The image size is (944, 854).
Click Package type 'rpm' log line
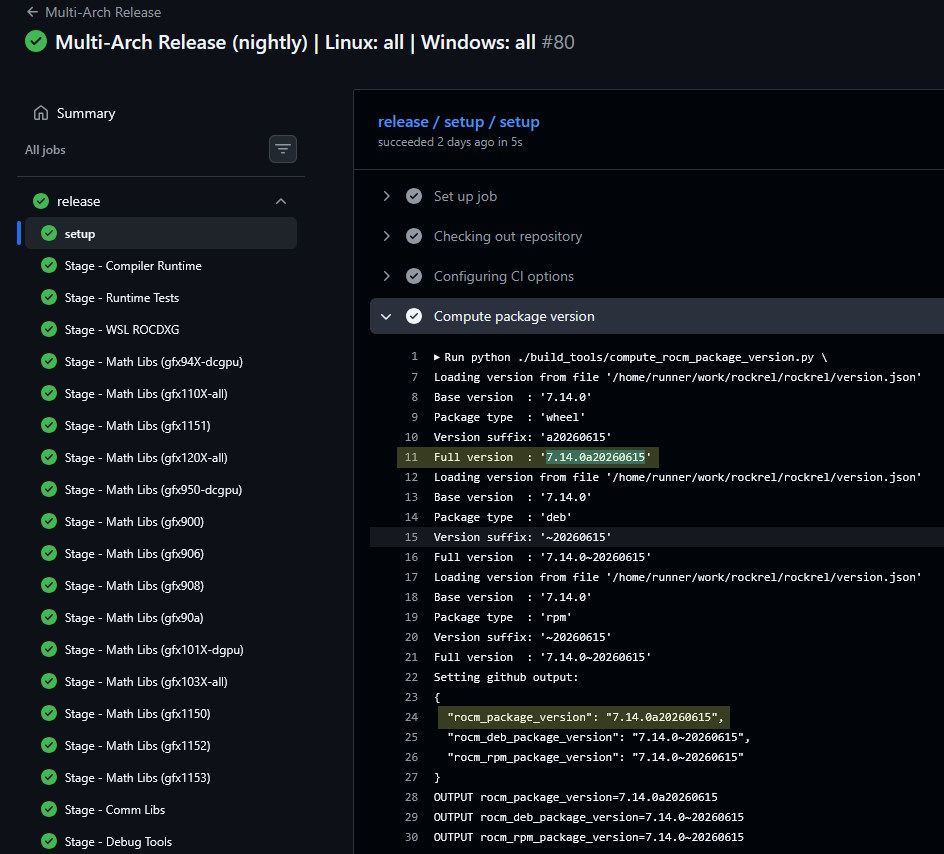(x=503, y=617)
